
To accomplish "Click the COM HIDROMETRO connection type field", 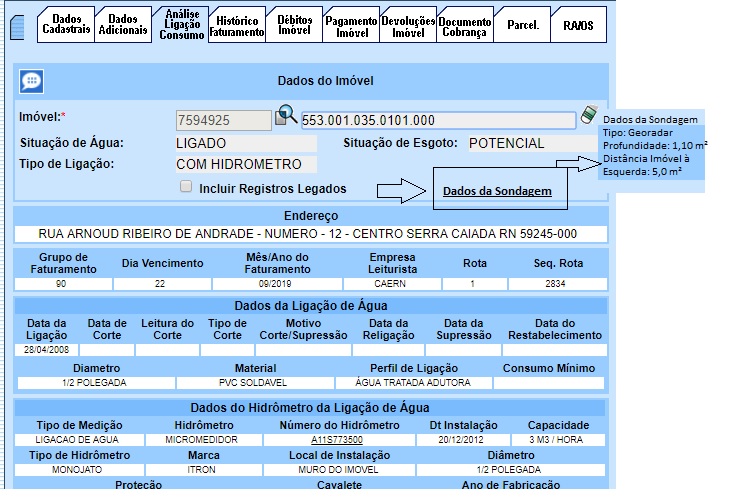I will point(246,164).
